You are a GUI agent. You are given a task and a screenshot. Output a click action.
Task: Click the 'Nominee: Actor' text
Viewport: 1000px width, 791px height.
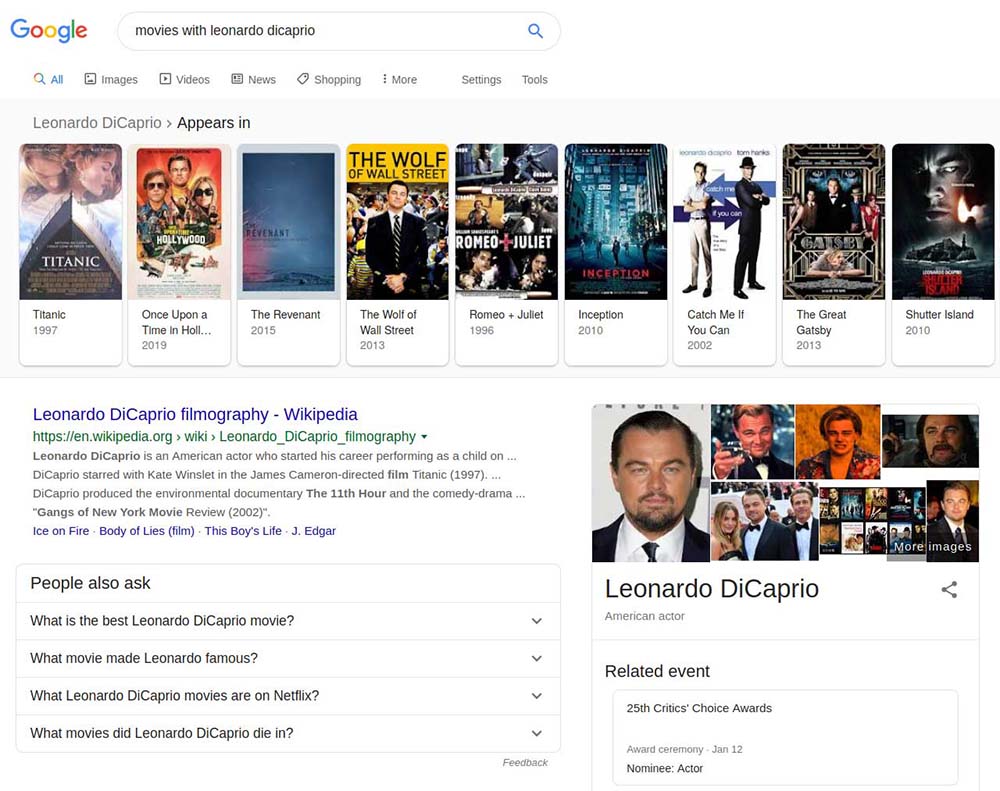[x=665, y=769]
